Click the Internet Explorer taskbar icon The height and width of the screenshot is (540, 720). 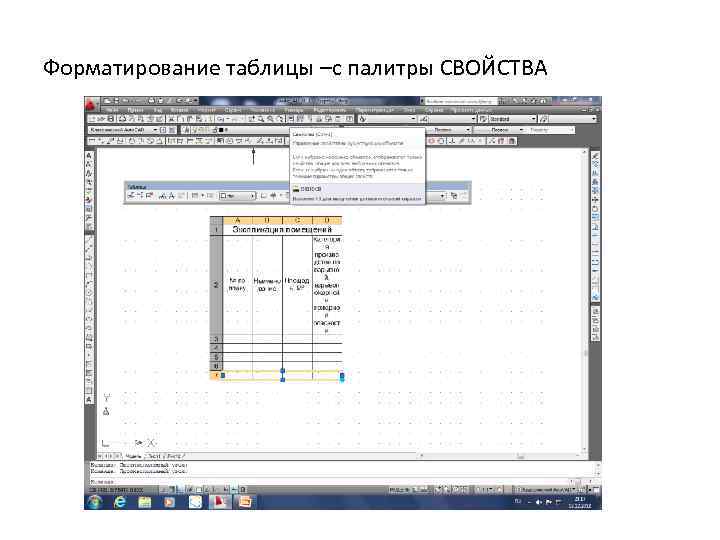119,502
